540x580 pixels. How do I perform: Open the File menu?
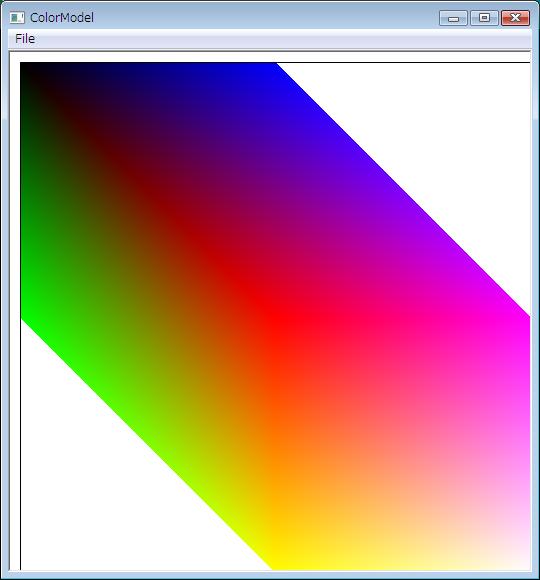pyautogui.click(x=25, y=39)
